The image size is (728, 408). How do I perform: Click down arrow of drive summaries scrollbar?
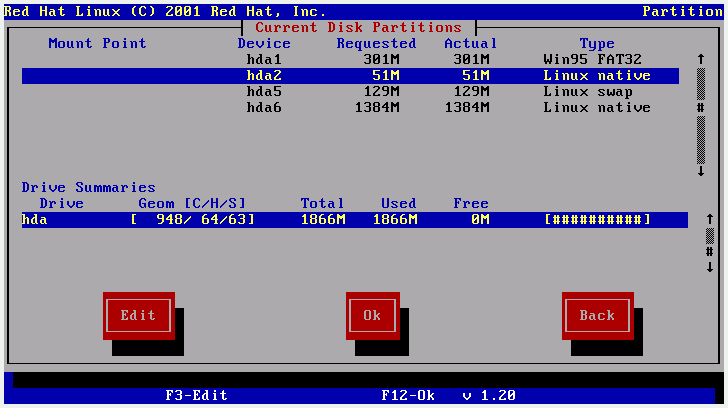[710, 267]
